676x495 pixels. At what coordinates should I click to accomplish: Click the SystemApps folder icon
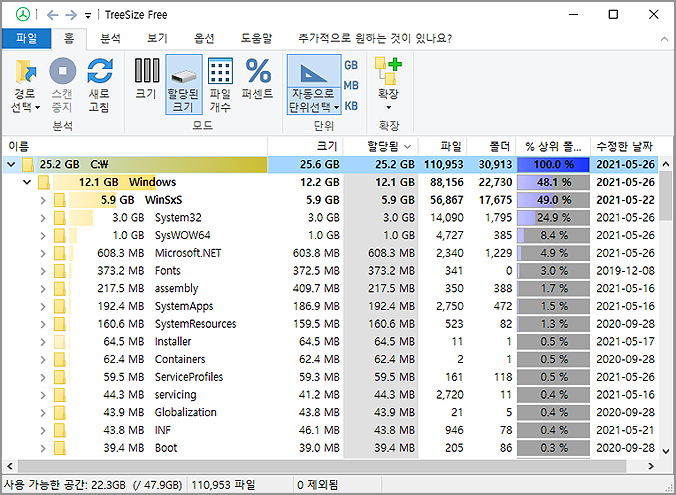tap(59, 306)
